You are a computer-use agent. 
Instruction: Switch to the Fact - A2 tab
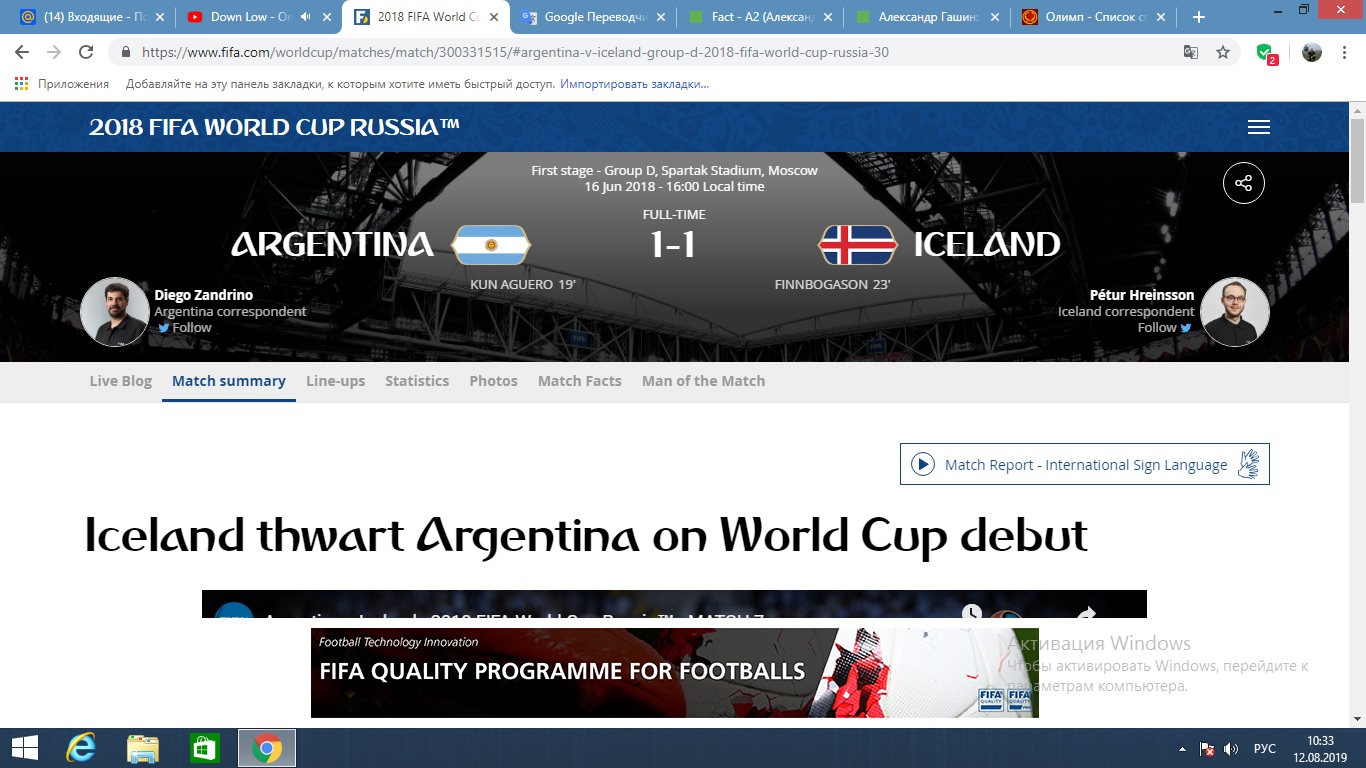pyautogui.click(x=758, y=17)
